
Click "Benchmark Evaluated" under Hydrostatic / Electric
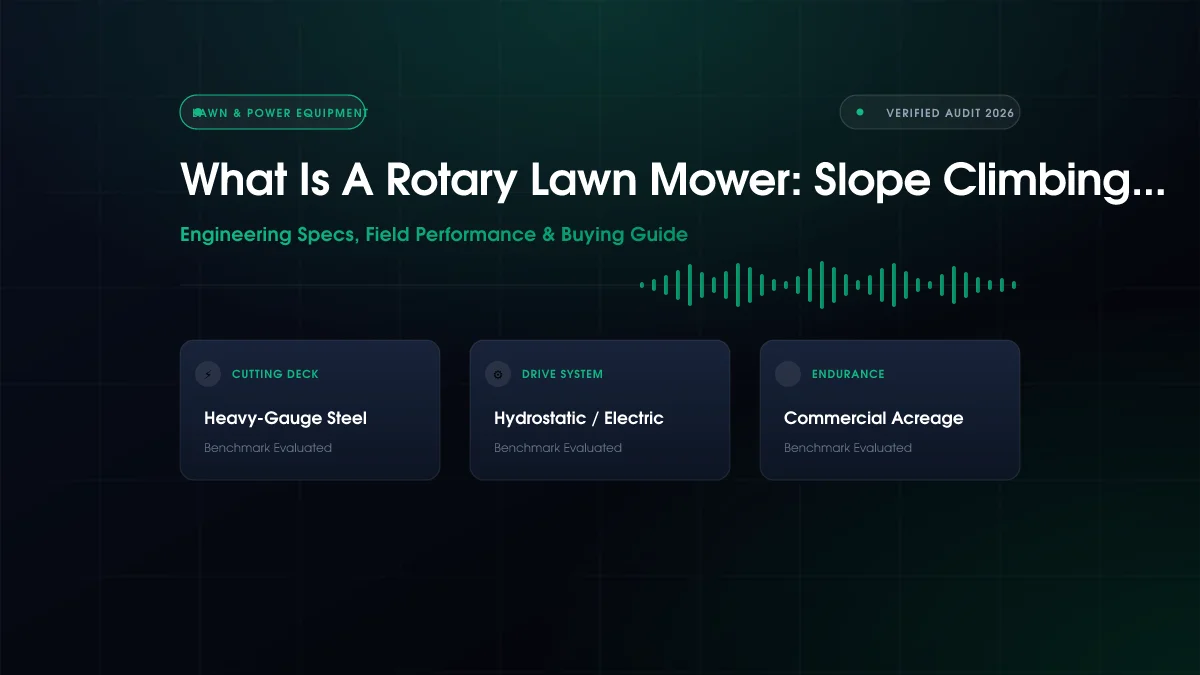(x=558, y=448)
